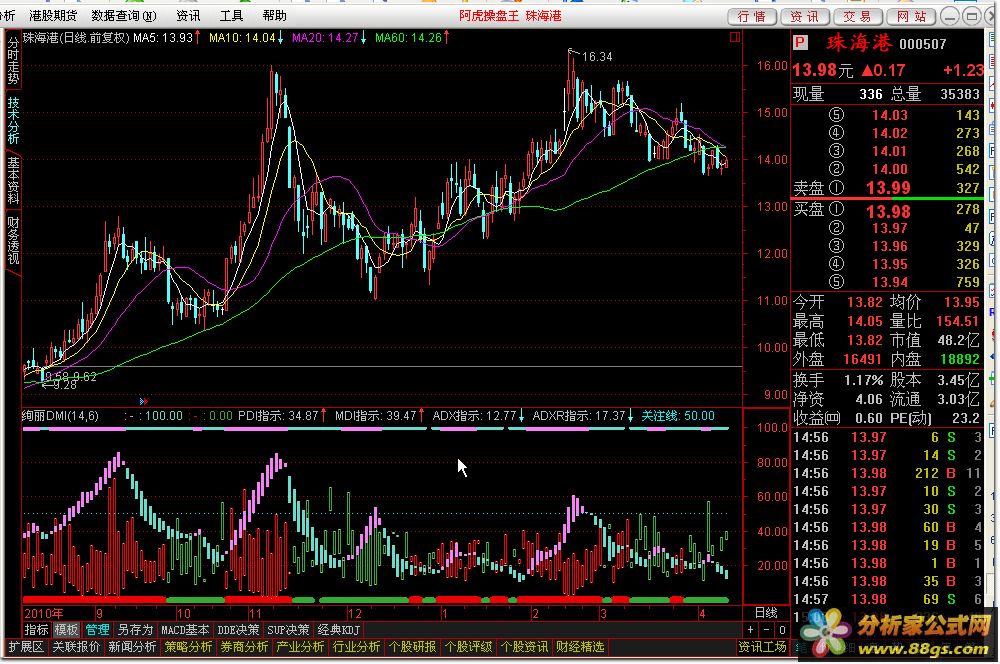Click the trade row with volume 212 B
This screenshot has width=1000, height=664.
(x=887, y=473)
